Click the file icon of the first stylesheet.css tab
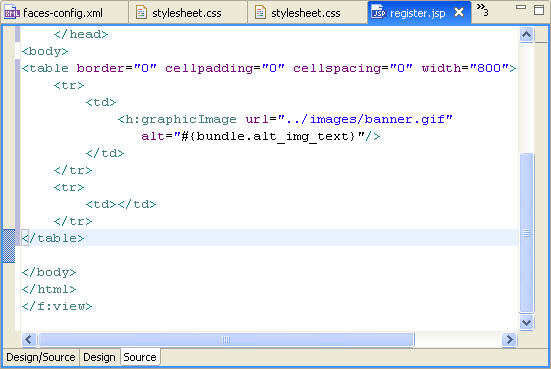 (141, 12)
